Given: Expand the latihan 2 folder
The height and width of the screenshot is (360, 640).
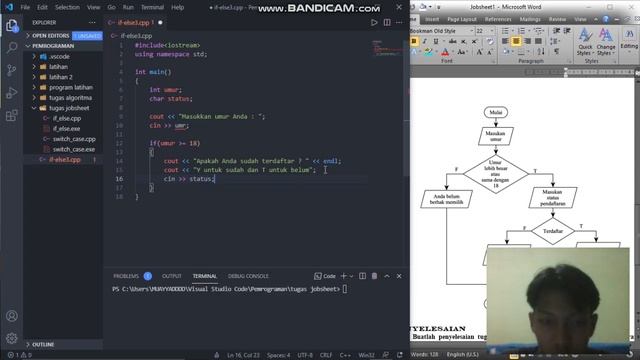Looking at the screenshot, I should pyautogui.click(x=63, y=77).
